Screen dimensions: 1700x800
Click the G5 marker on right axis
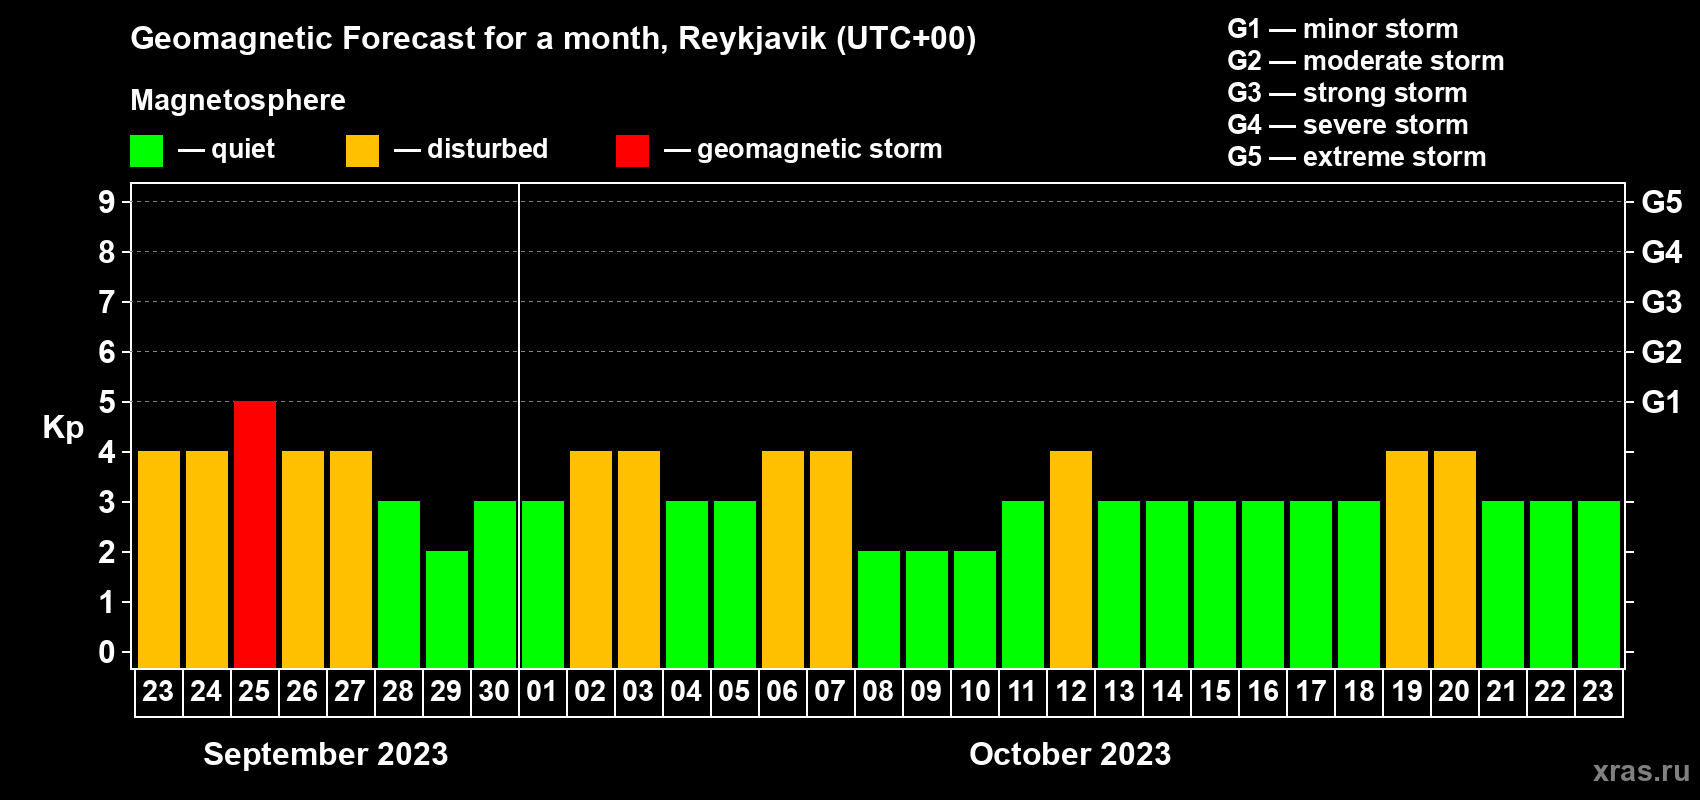point(1661,202)
